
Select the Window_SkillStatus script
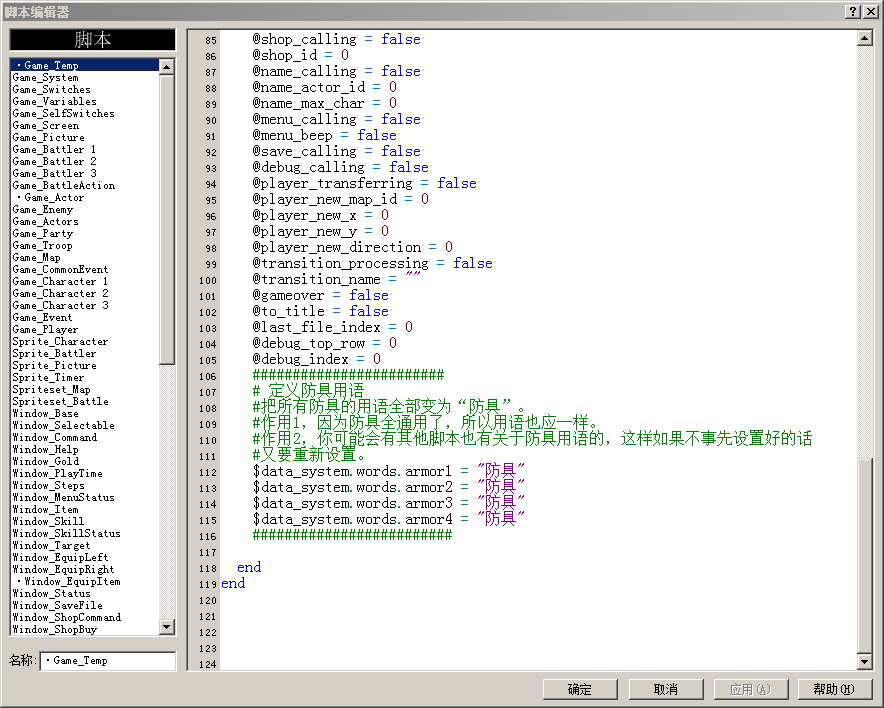point(85,533)
